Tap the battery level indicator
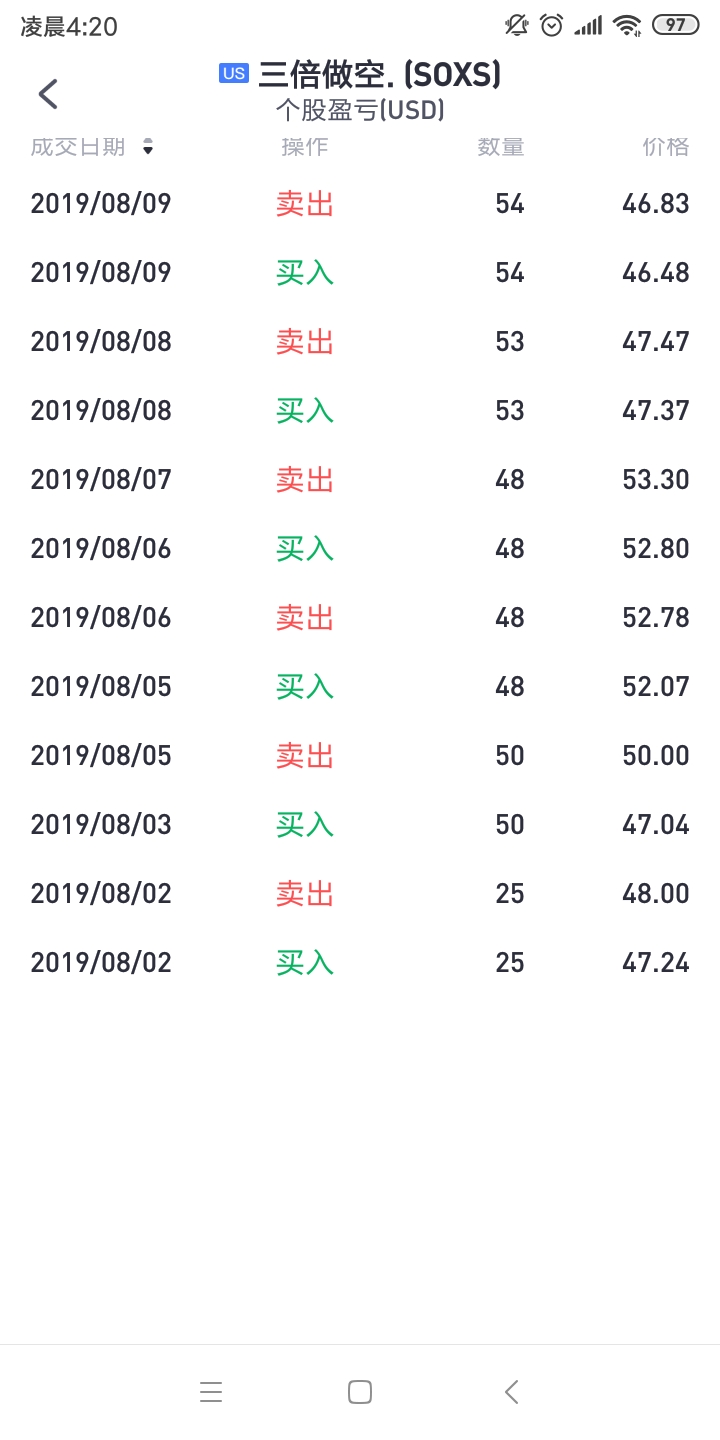This screenshot has height=1440, width=720. click(676, 25)
